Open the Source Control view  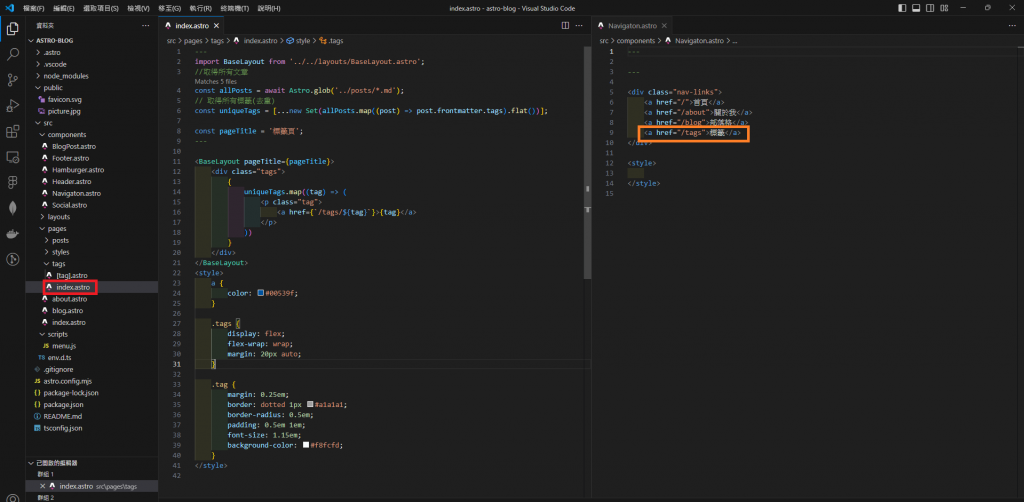click(x=12, y=80)
